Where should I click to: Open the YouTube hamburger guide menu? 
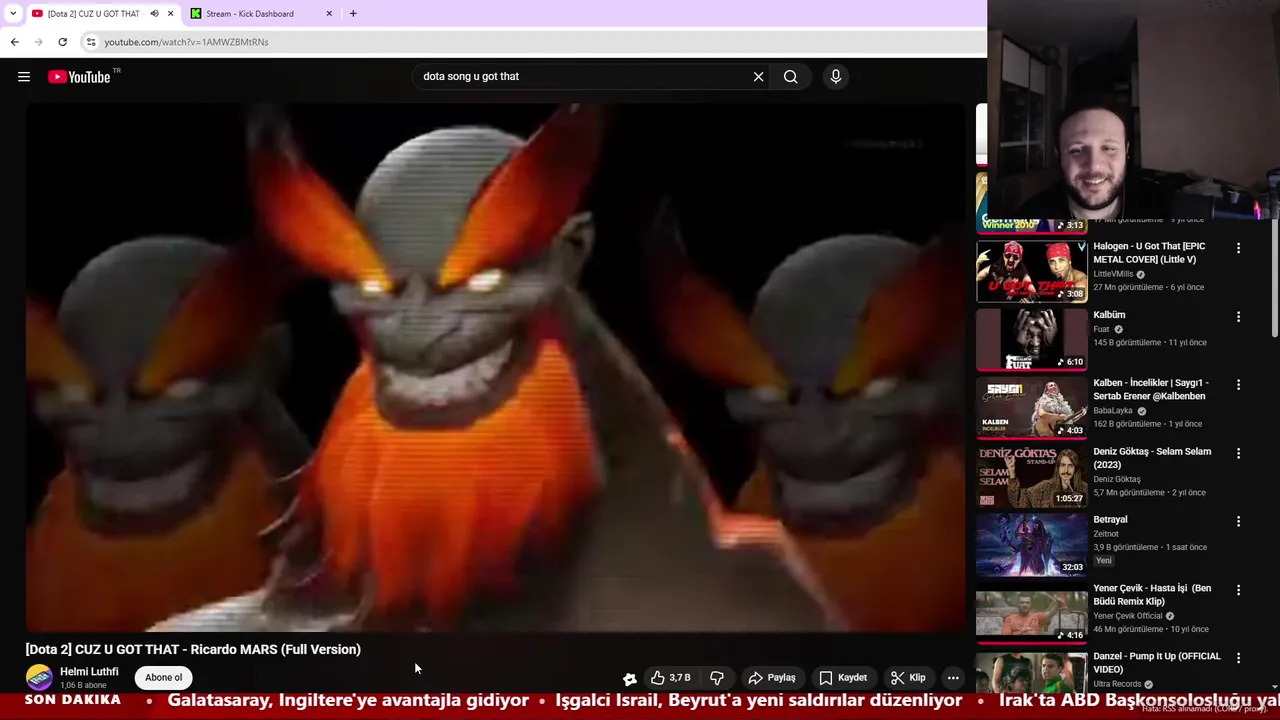tap(24, 77)
